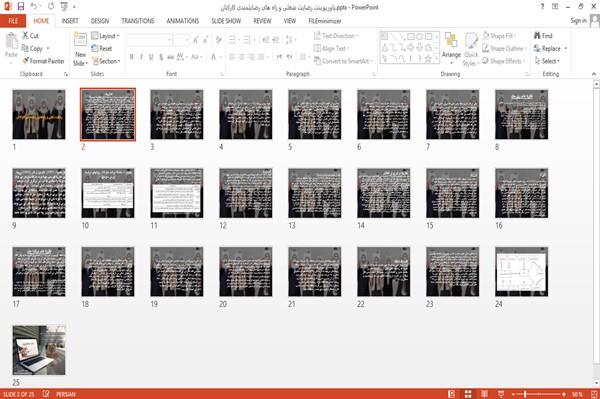Open the FILEminimizer tab
Image resolution: width=600 pixels, height=399 pixels.
[325, 21]
